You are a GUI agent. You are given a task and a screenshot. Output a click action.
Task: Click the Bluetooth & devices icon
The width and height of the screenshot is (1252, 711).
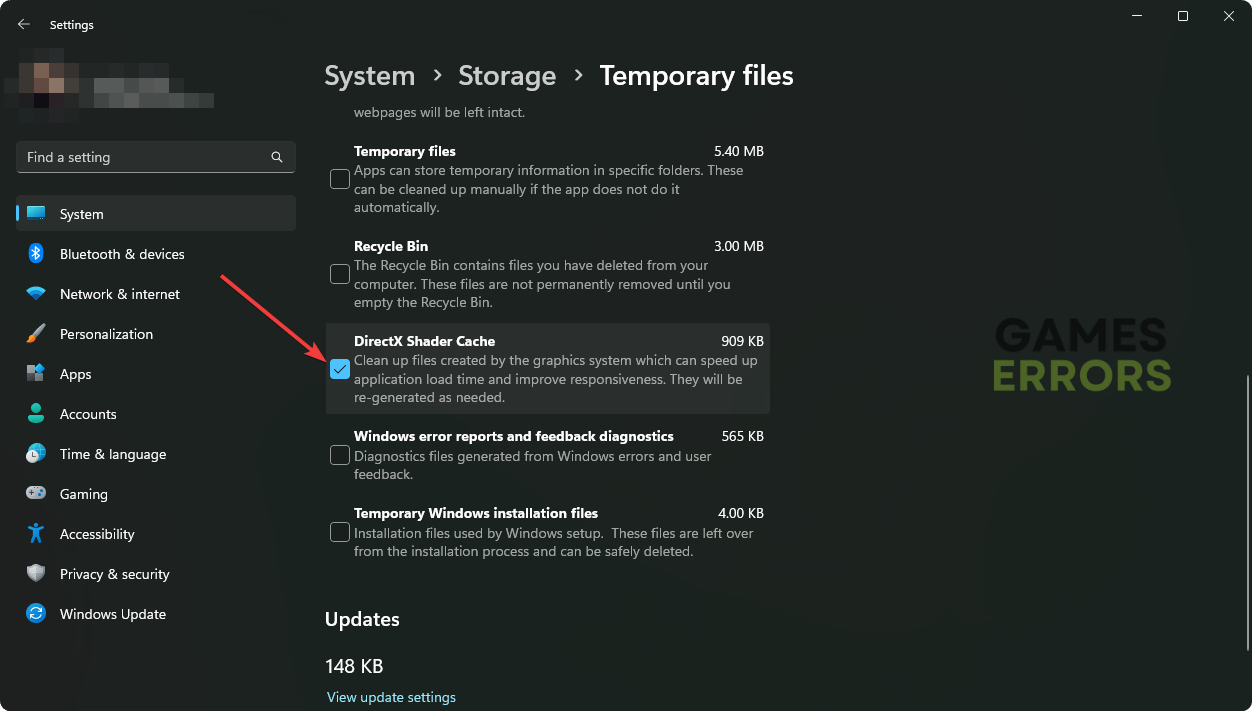click(x=36, y=254)
